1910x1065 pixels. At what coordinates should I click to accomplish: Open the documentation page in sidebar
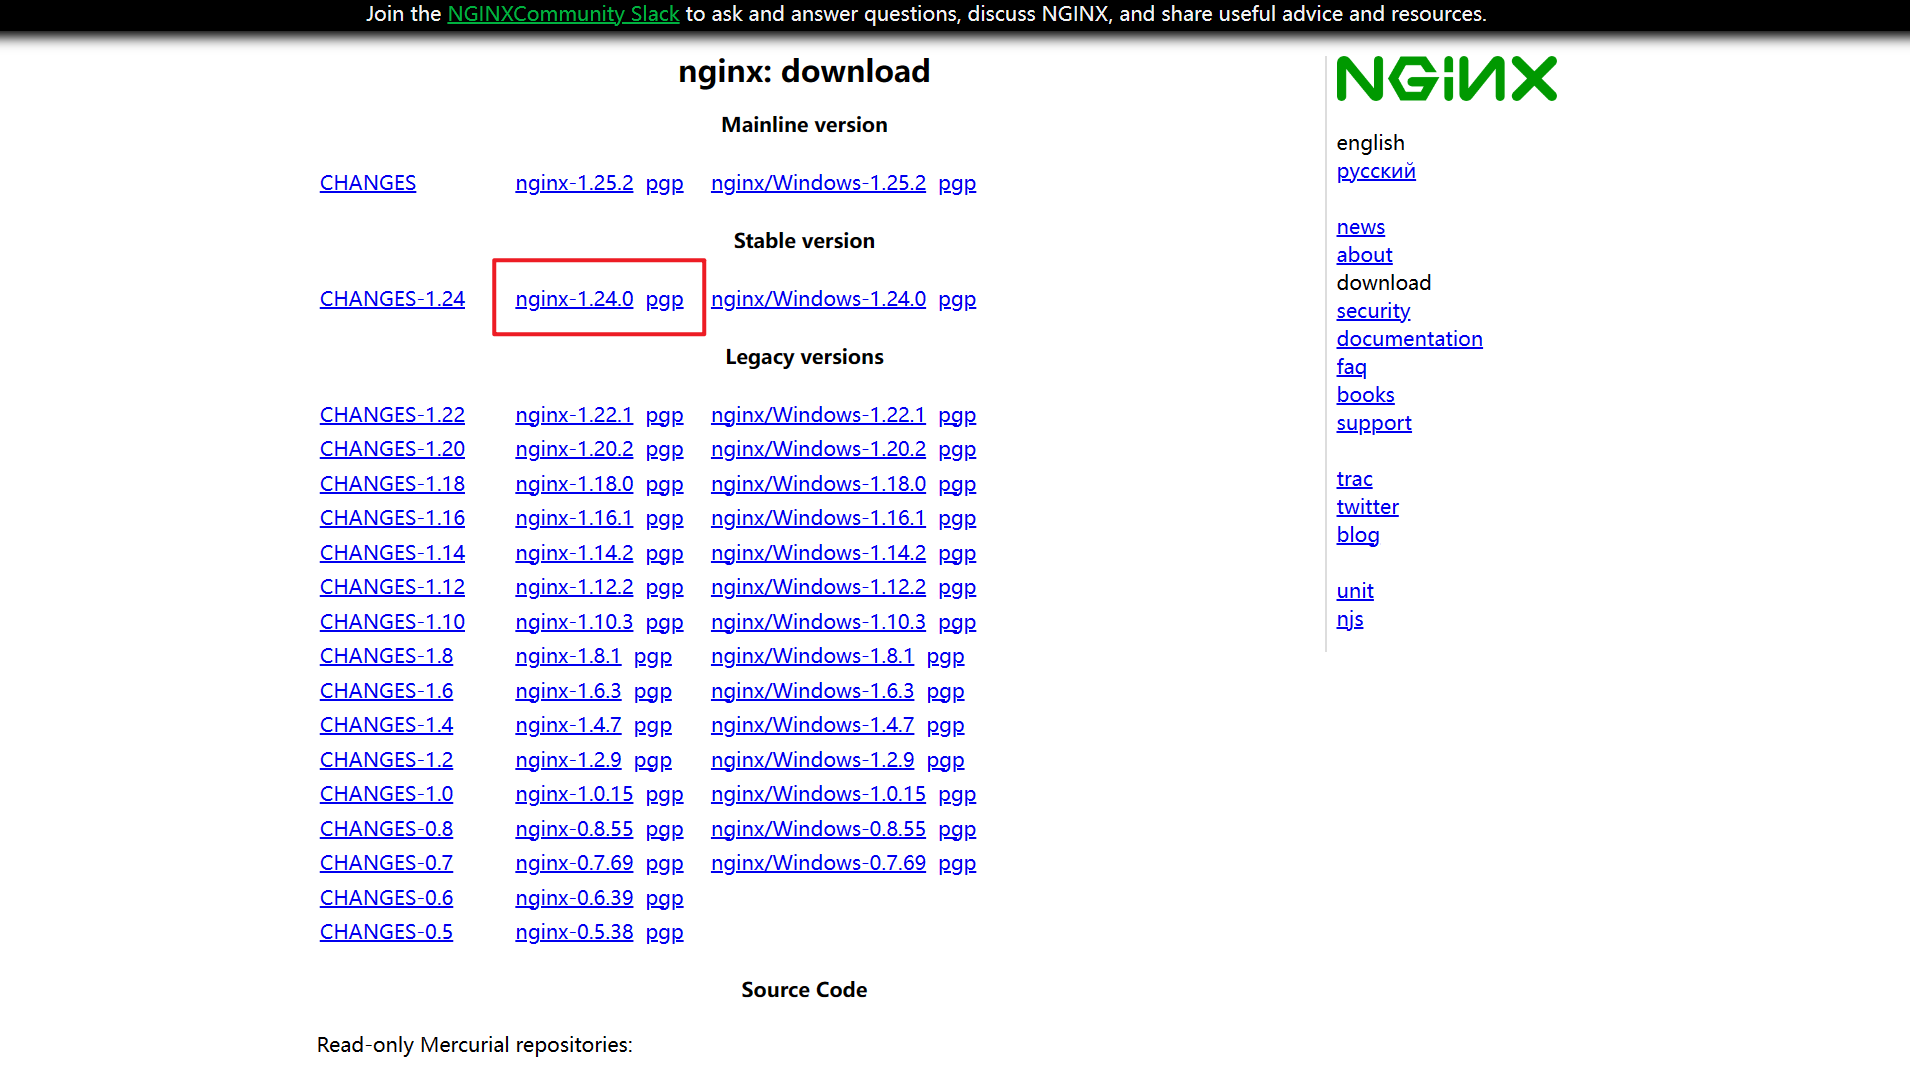pos(1409,339)
